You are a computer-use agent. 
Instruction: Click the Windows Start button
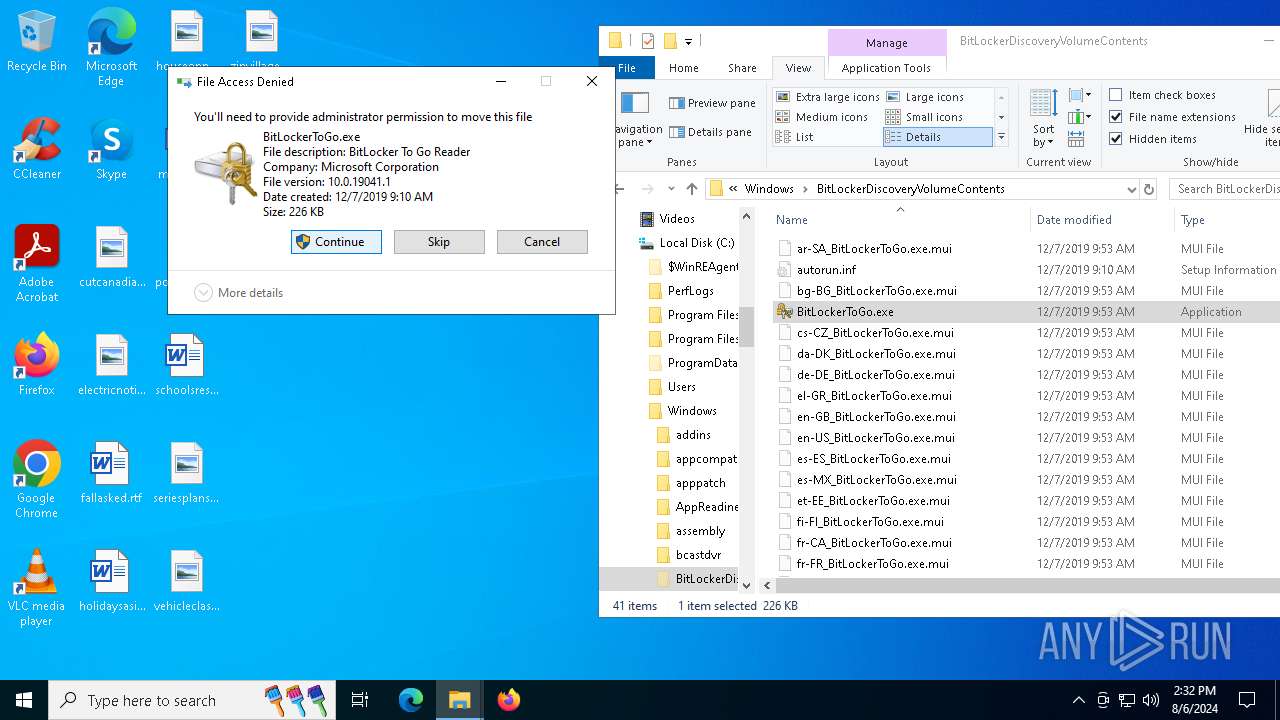24,700
